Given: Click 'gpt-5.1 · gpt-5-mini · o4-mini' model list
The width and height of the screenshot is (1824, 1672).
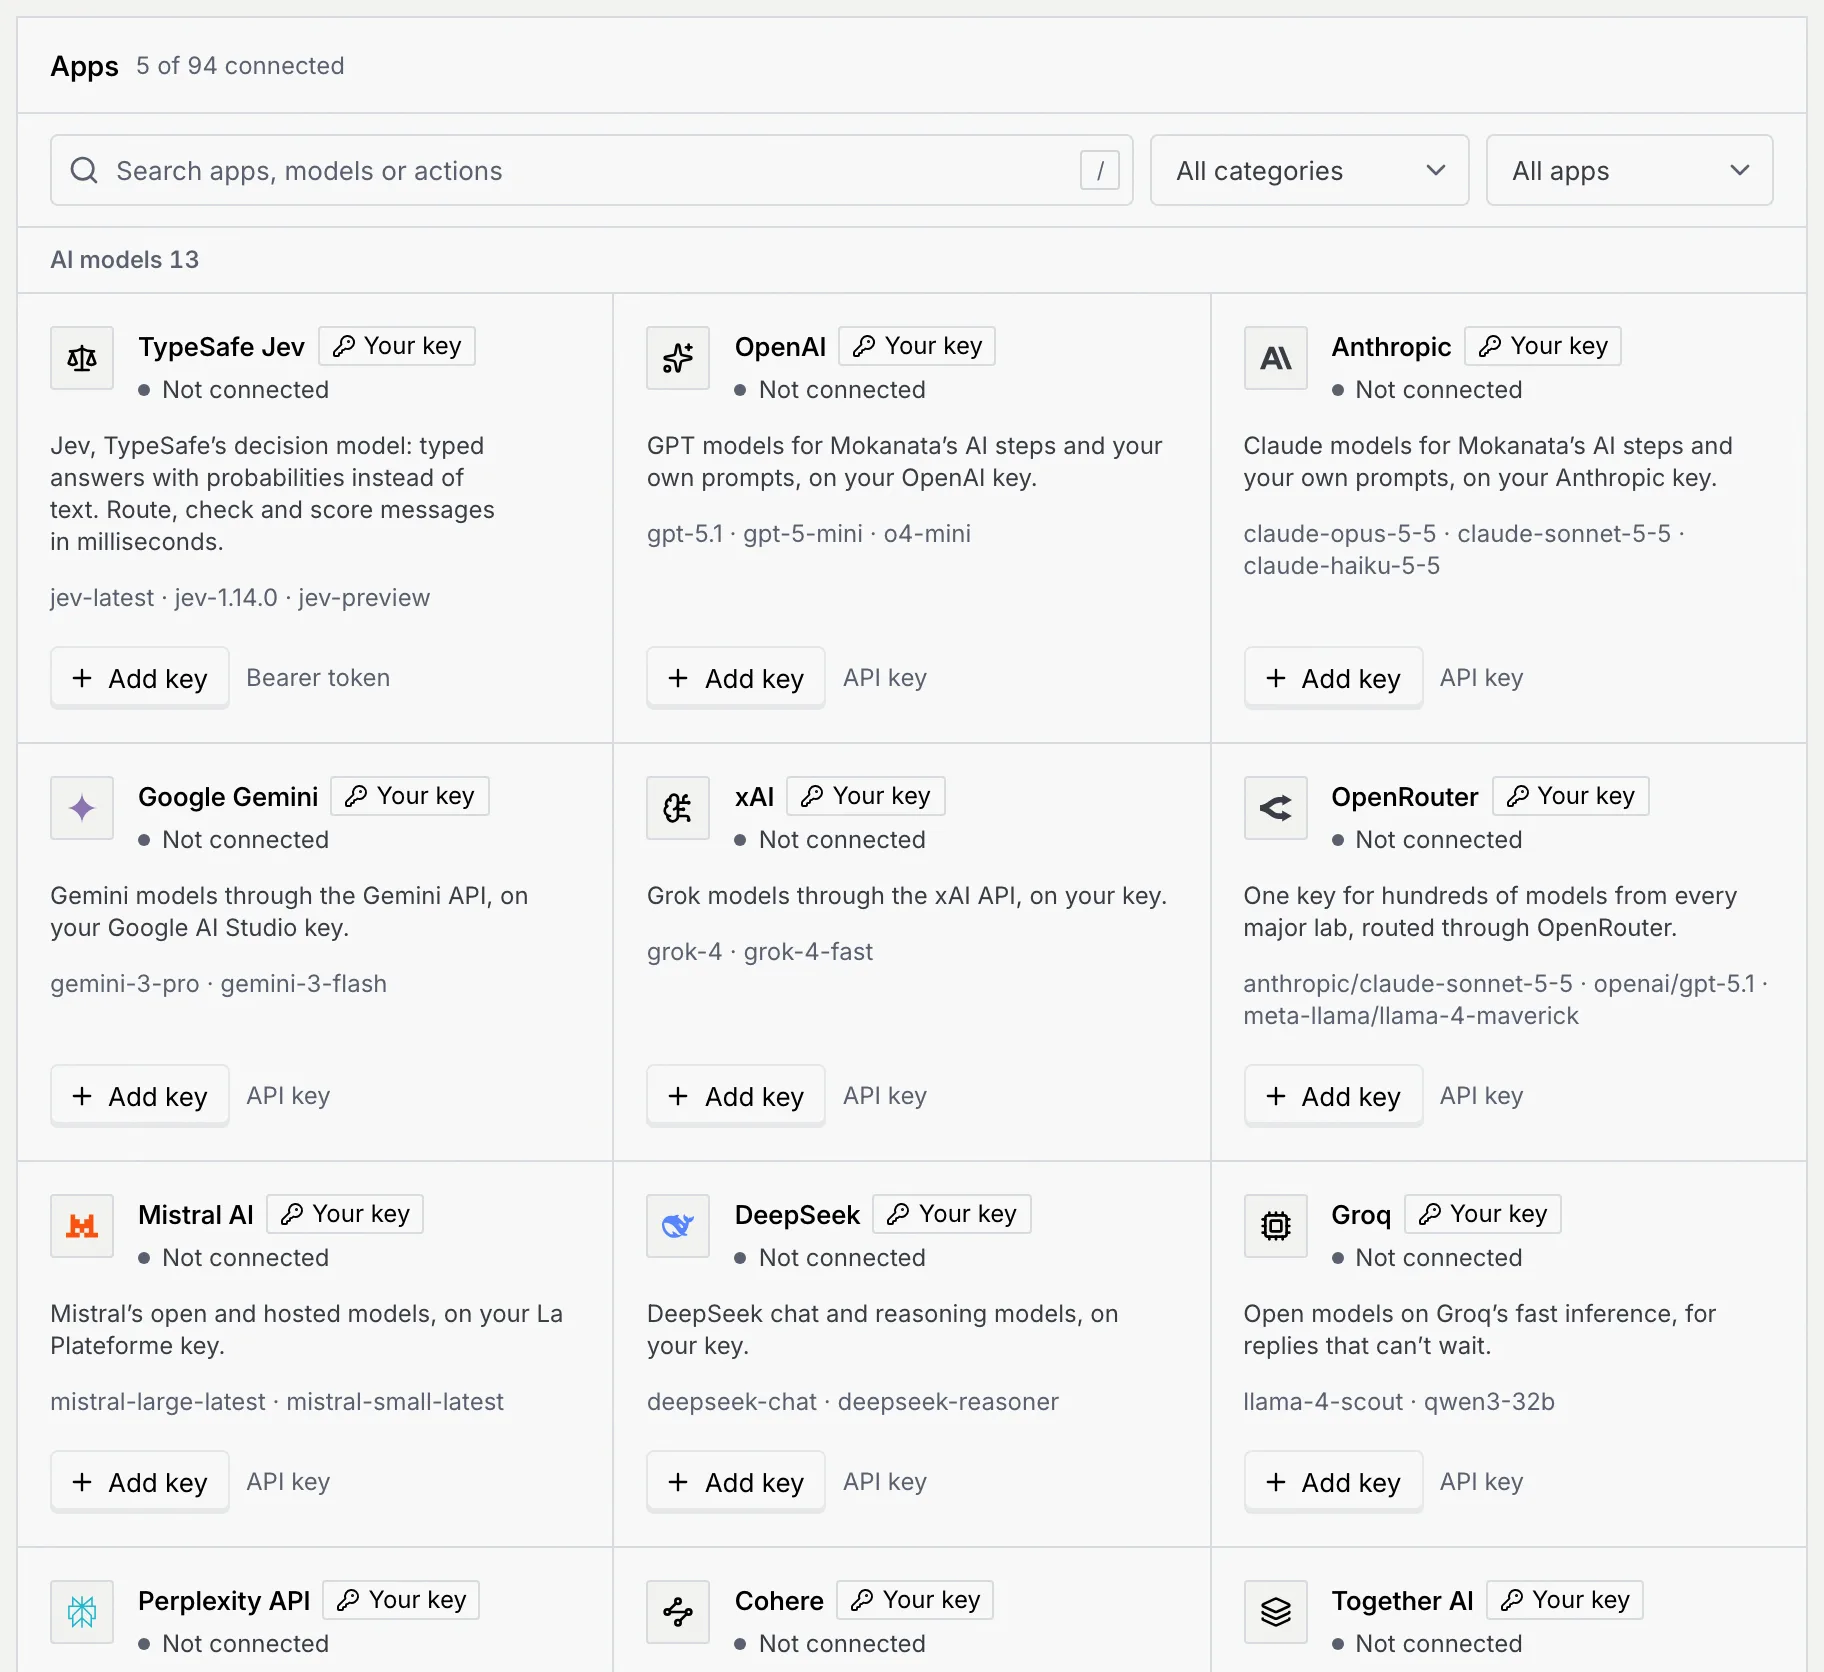Looking at the screenshot, I should click(809, 534).
